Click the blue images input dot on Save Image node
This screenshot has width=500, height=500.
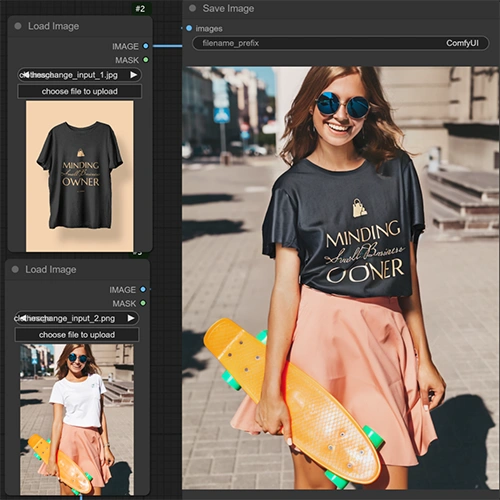pos(189,28)
